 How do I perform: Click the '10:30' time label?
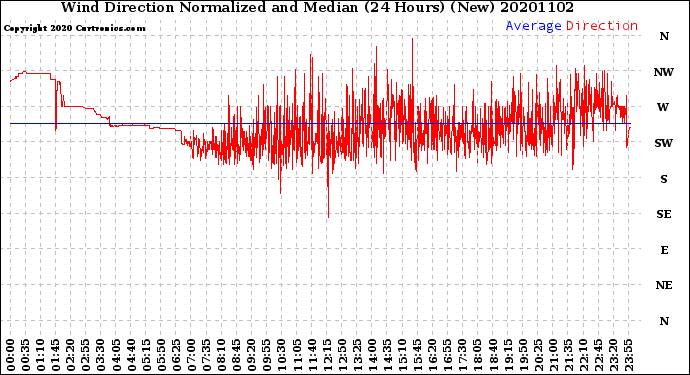[282, 355]
